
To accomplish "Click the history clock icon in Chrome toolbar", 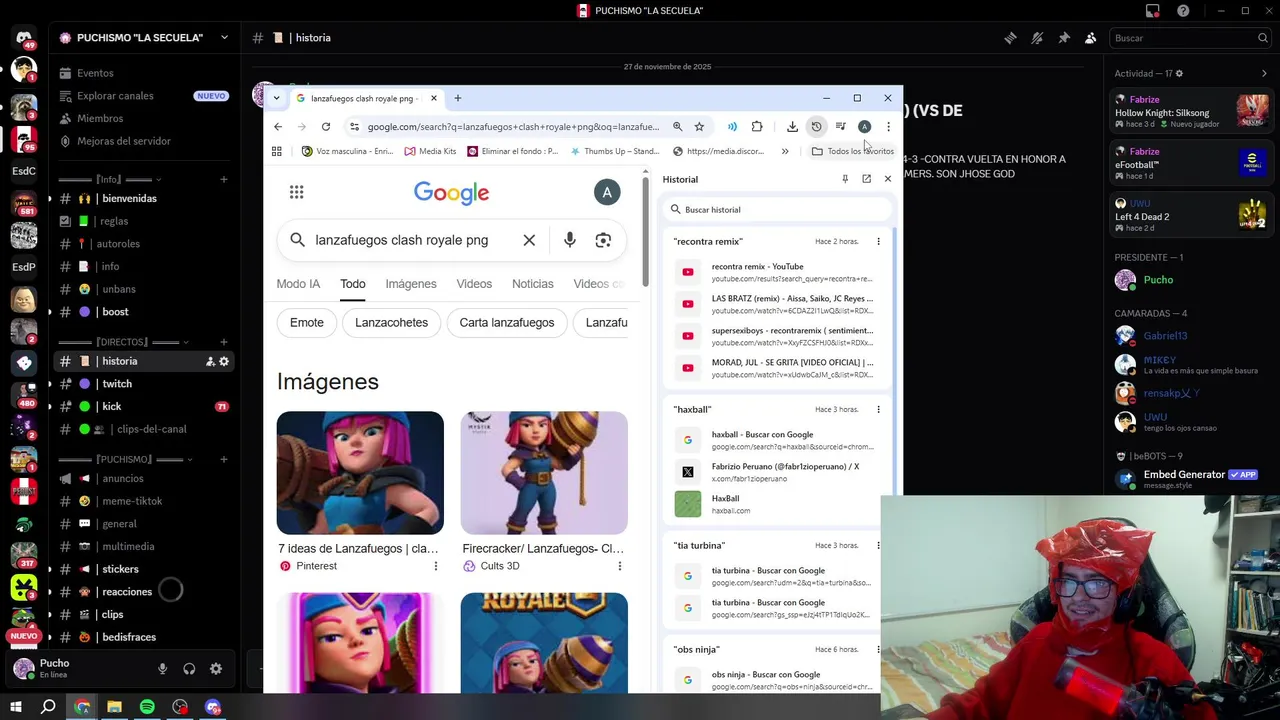I will click(x=816, y=127).
